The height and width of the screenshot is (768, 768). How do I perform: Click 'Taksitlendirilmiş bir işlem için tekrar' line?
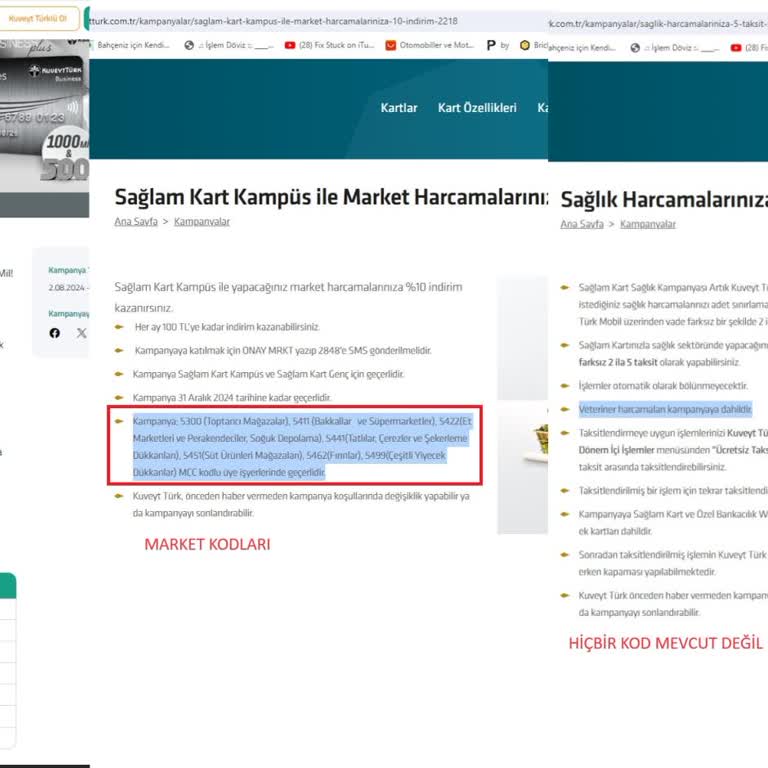point(673,490)
